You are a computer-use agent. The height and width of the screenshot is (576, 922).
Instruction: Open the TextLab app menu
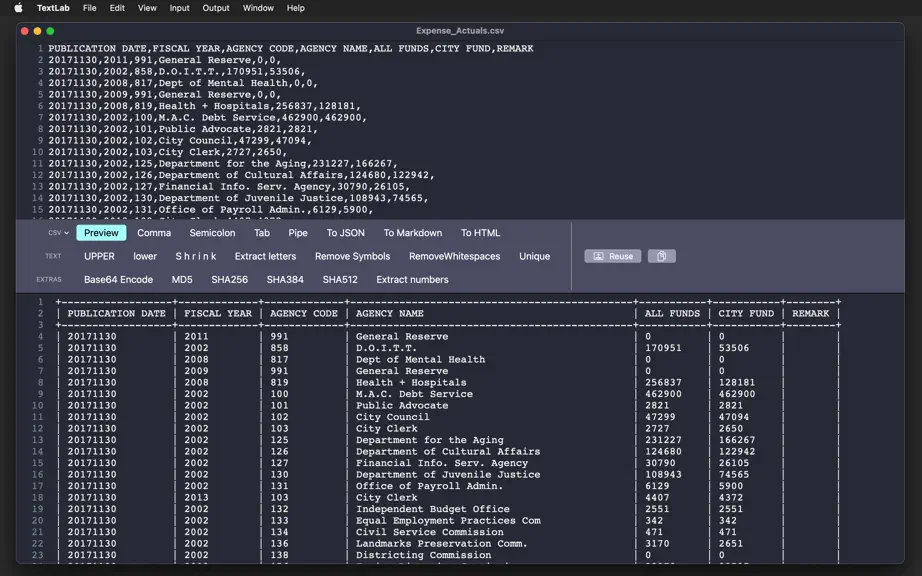click(x=53, y=8)
